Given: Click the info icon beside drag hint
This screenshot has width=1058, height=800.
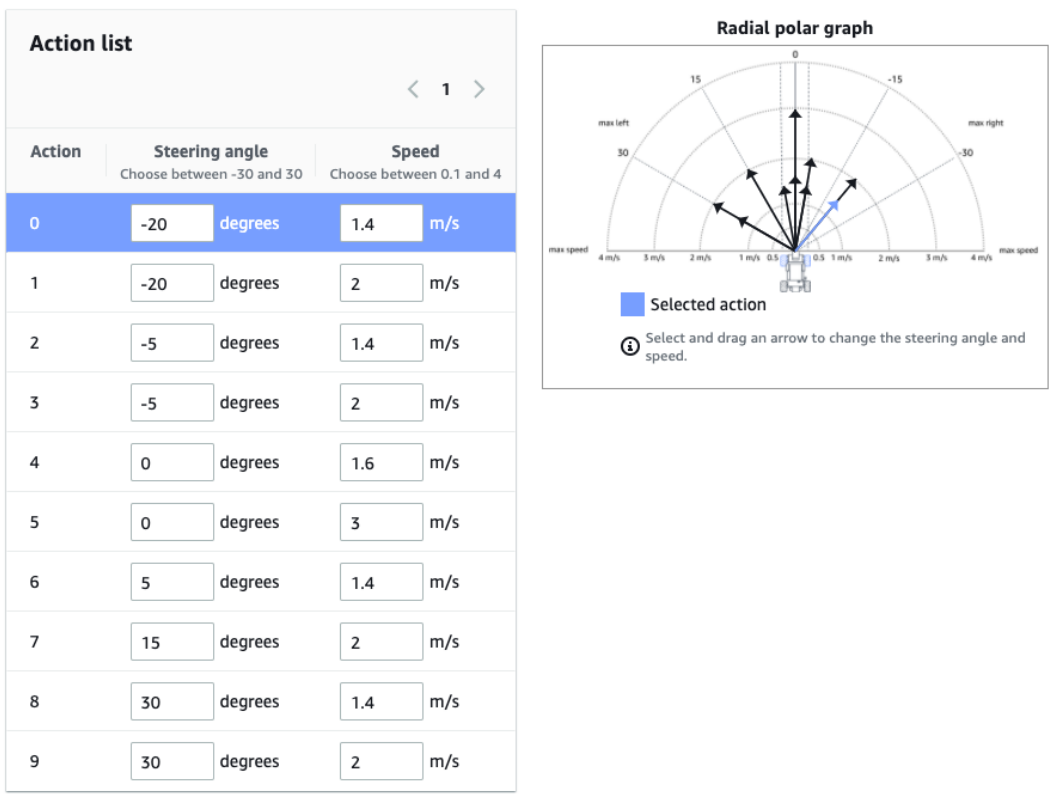Looking at the screenshot, I should [630, 347].
